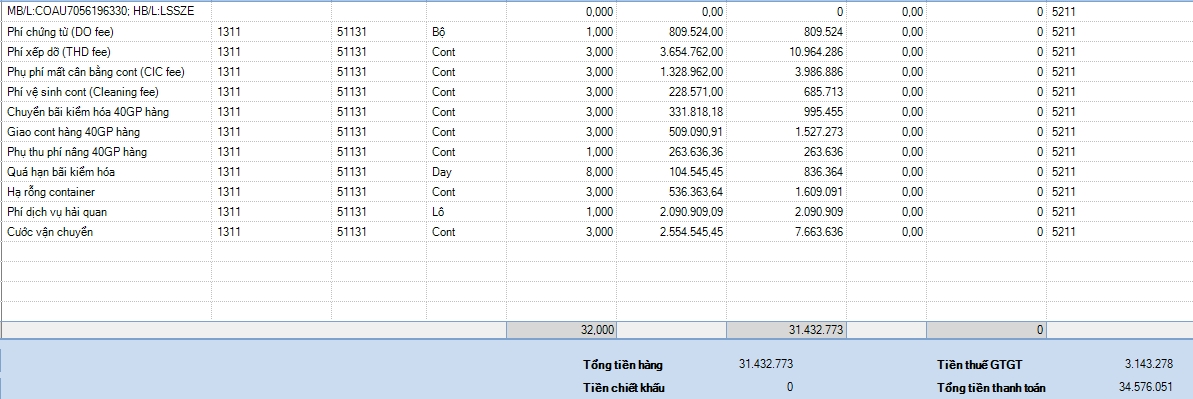
Task: Click amount 995.455 cell
Action: (787, 112)
